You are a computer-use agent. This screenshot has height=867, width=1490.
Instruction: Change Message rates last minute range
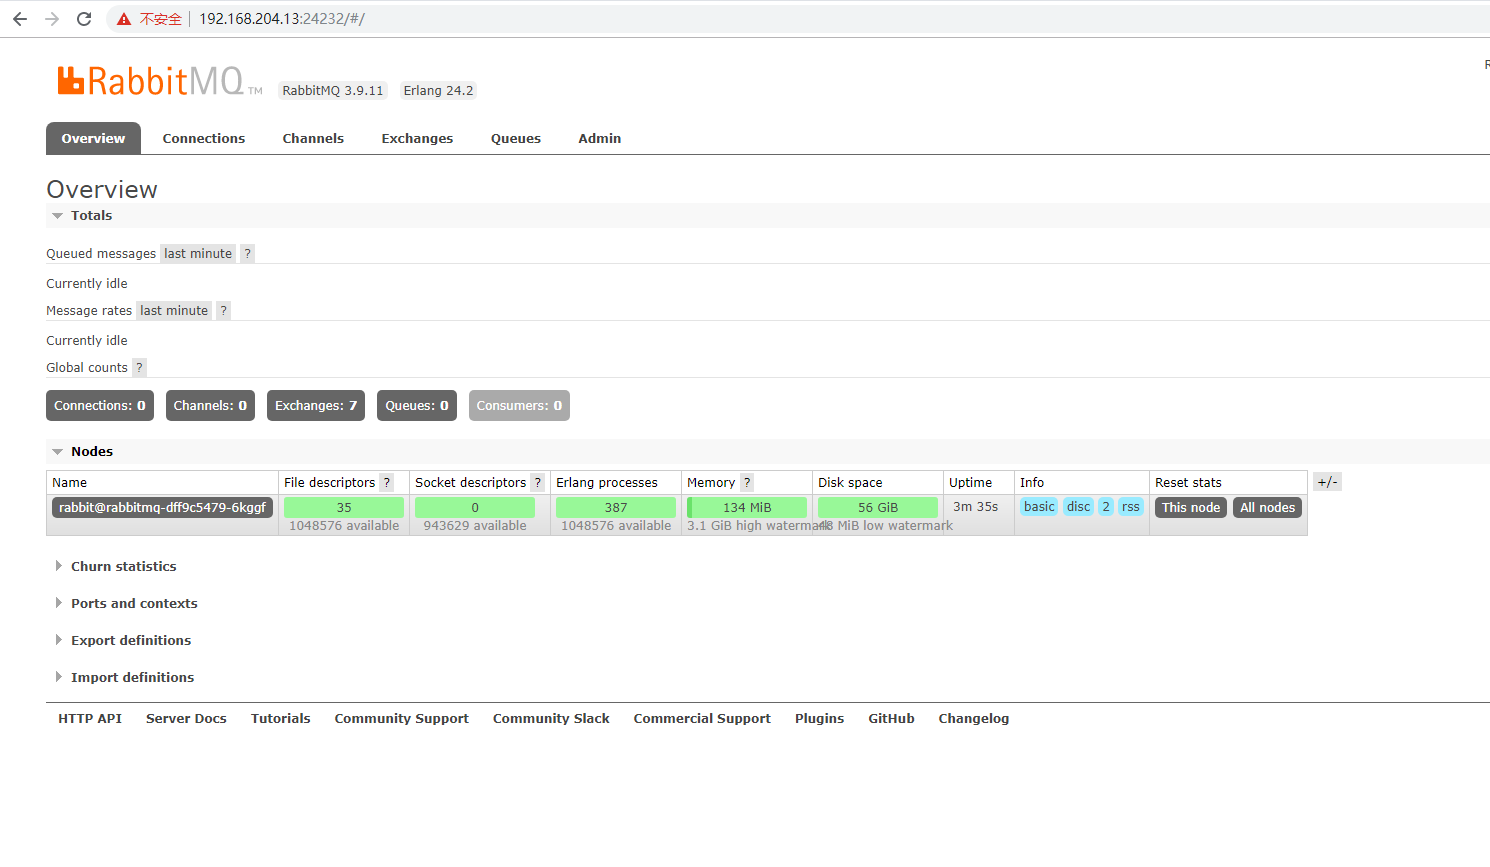pyautogui.click(x=174, y=310)
